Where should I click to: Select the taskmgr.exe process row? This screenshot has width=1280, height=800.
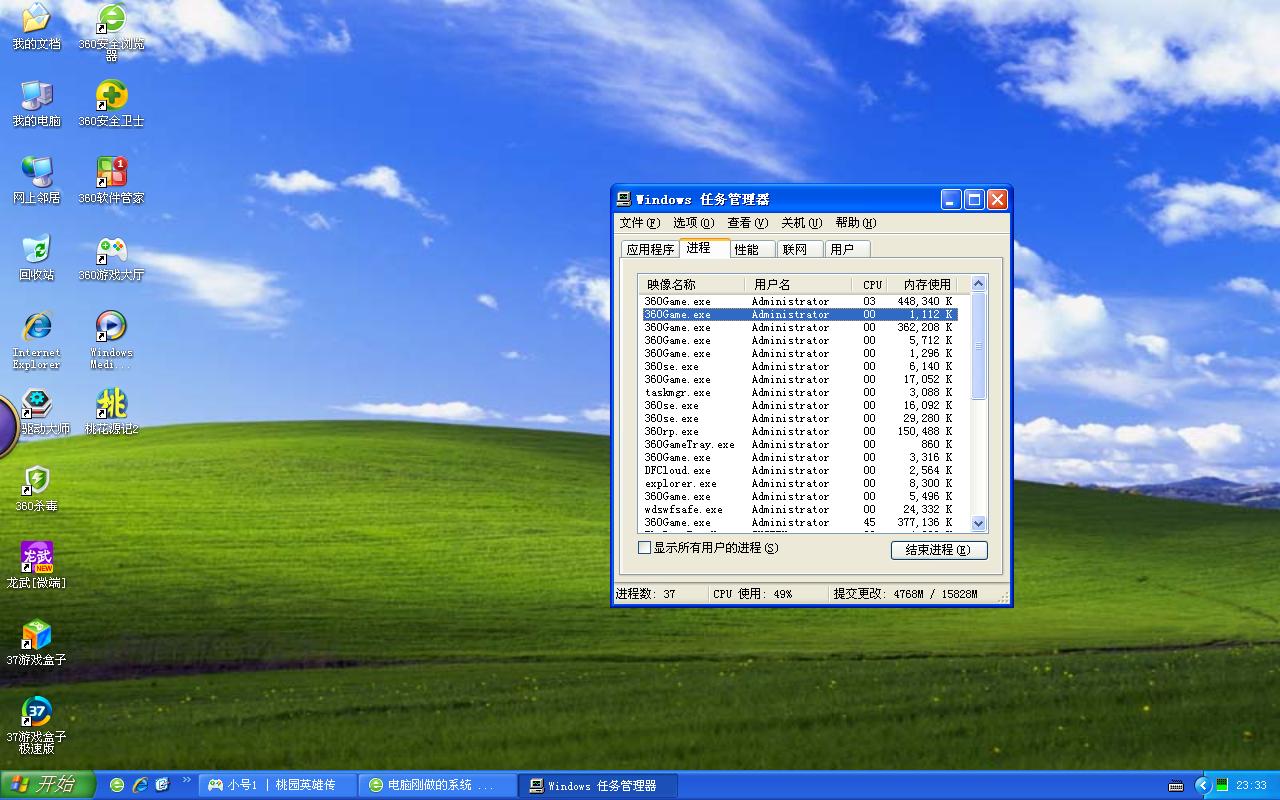(x=800, y=392)
